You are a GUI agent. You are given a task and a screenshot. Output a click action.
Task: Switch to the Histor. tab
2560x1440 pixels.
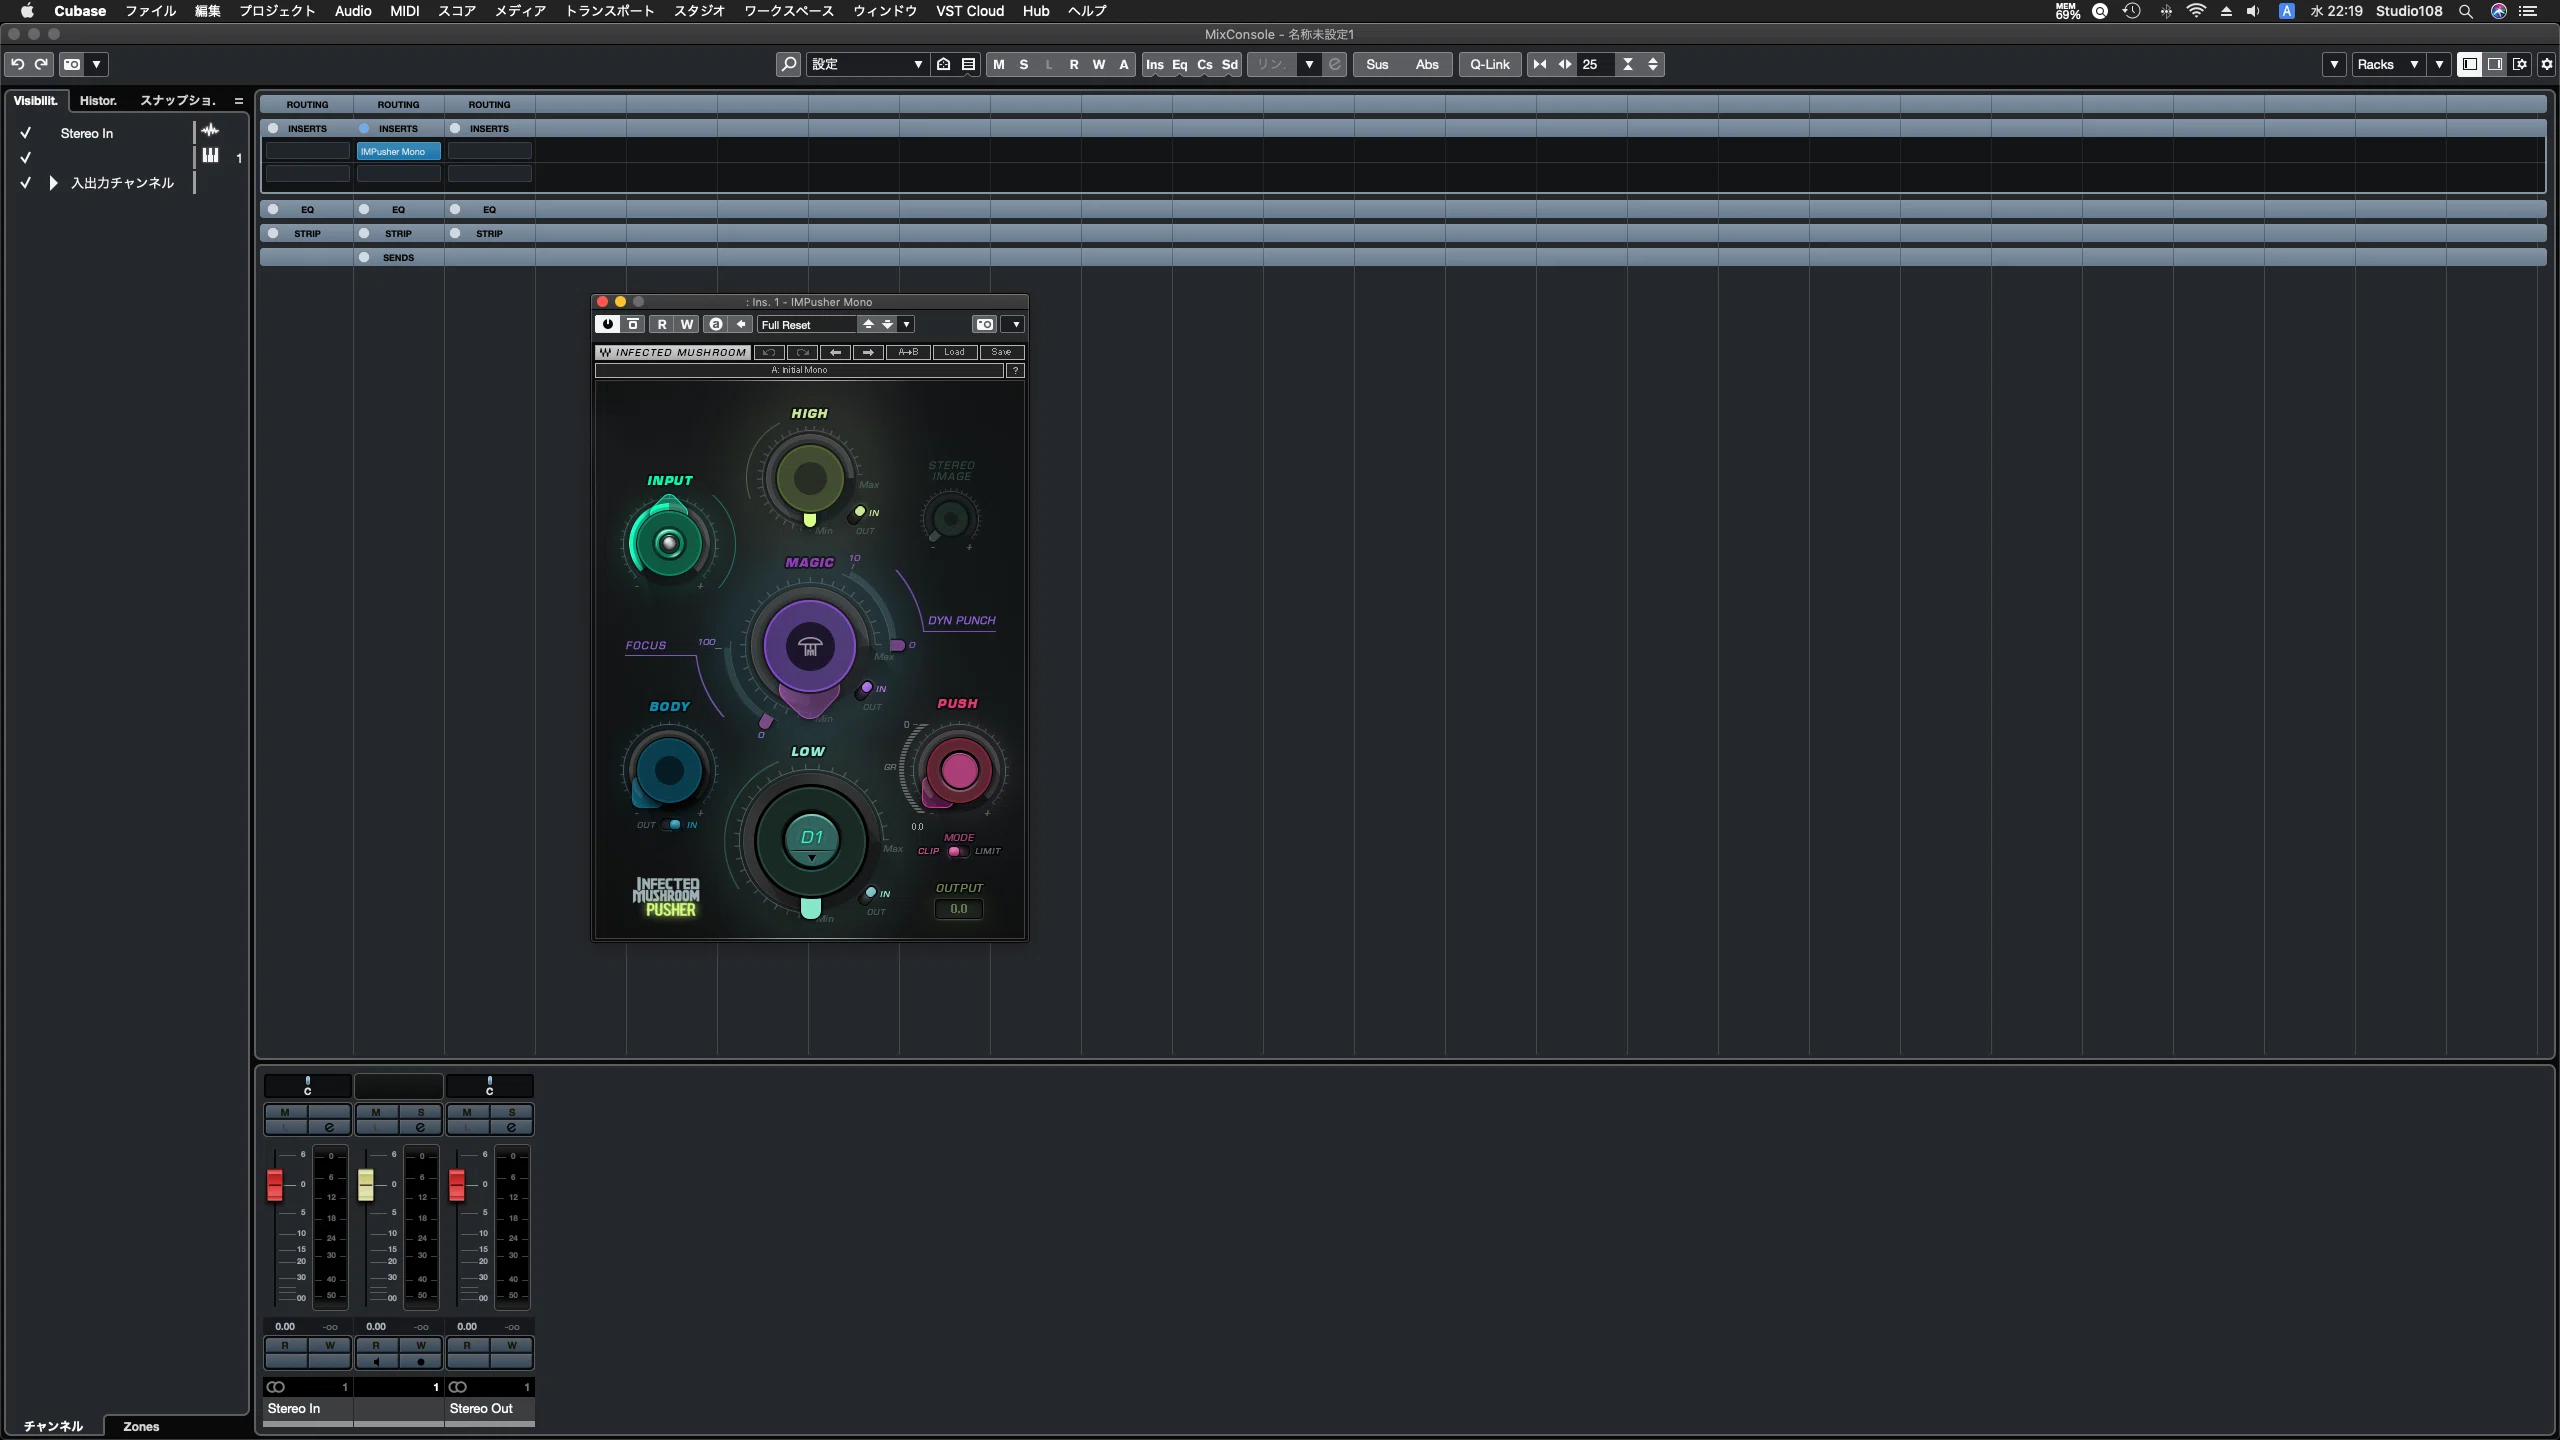coord(98,100)
